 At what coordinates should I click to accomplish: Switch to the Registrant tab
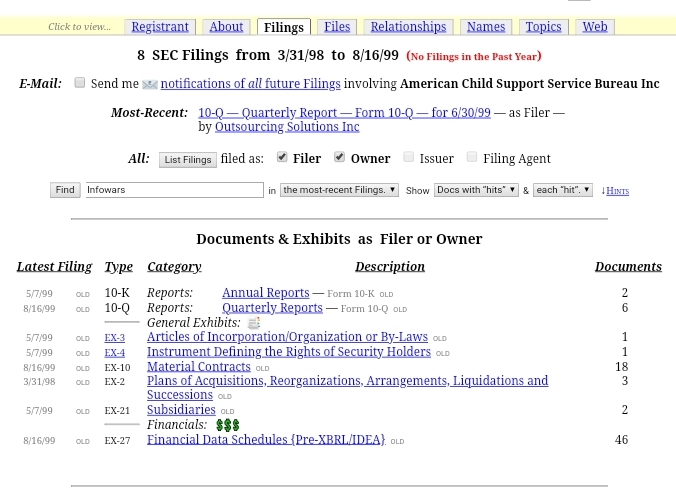160,27
